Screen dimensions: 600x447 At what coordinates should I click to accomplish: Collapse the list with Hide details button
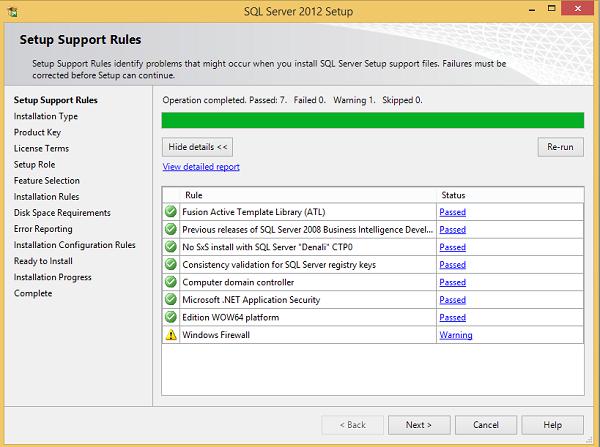(197, 147)
